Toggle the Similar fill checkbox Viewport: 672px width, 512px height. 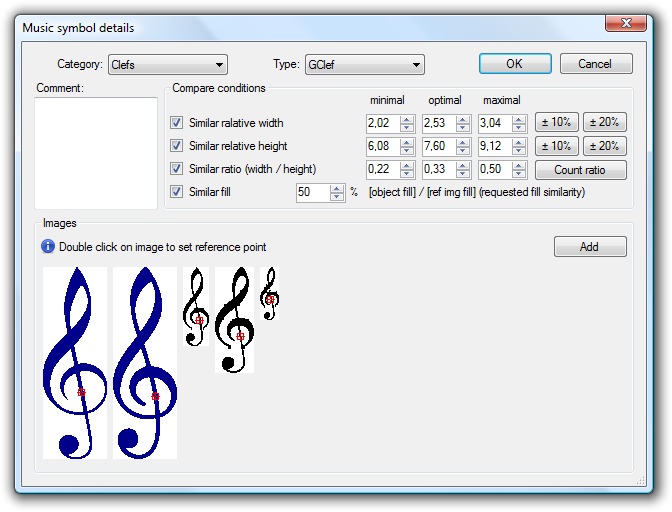coord(177,192)
